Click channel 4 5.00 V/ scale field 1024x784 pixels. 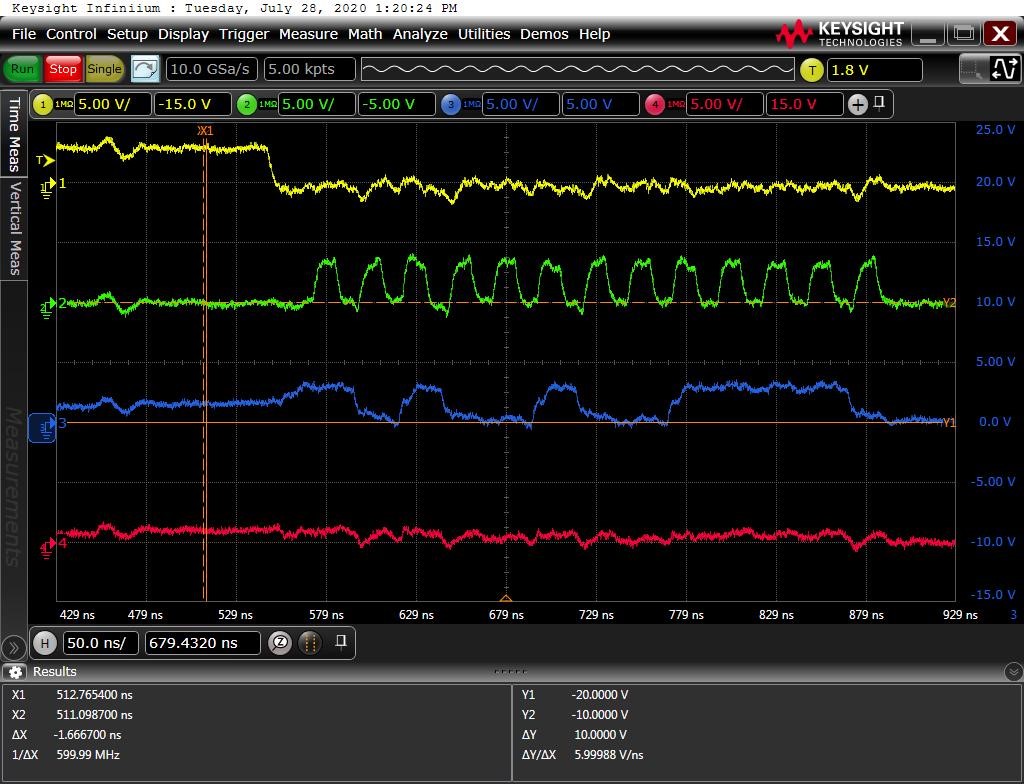pos(724,105)
